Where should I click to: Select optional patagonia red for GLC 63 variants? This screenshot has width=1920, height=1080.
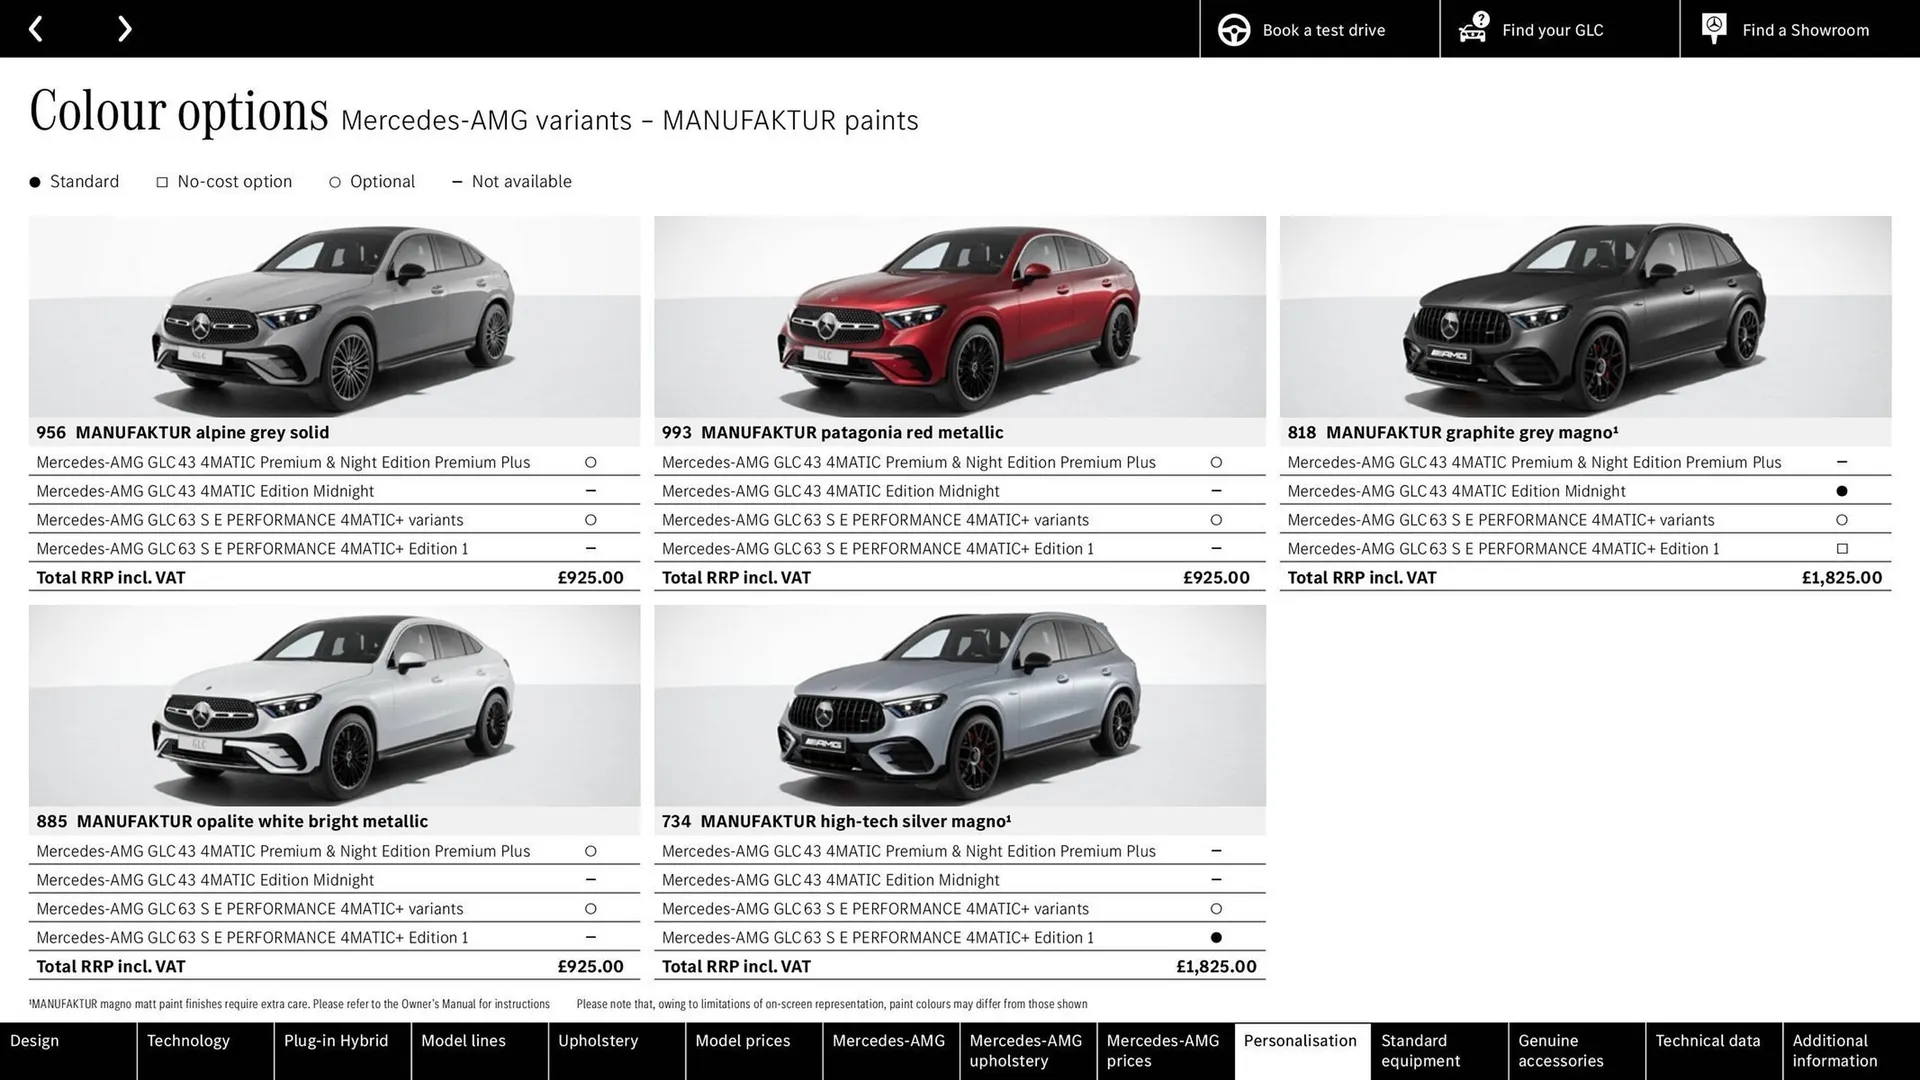(1216, 519)
